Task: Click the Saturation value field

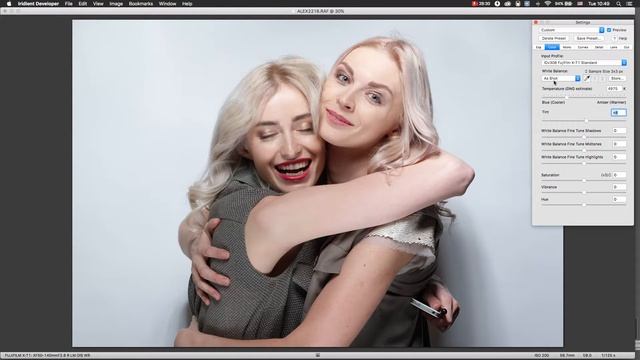Action: [619, 175]
